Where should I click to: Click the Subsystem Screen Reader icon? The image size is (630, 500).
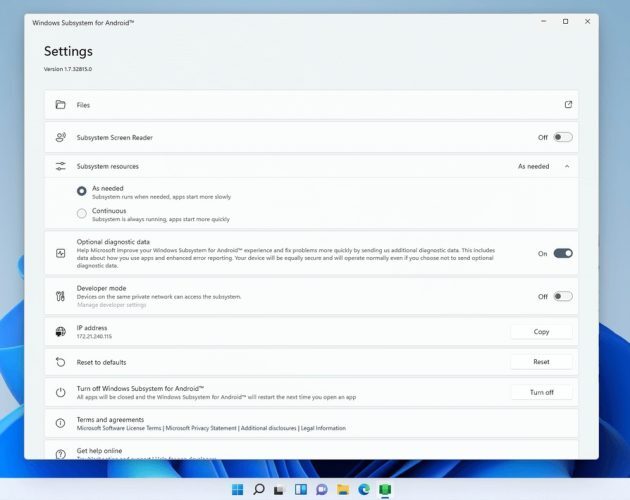(60, 137)
